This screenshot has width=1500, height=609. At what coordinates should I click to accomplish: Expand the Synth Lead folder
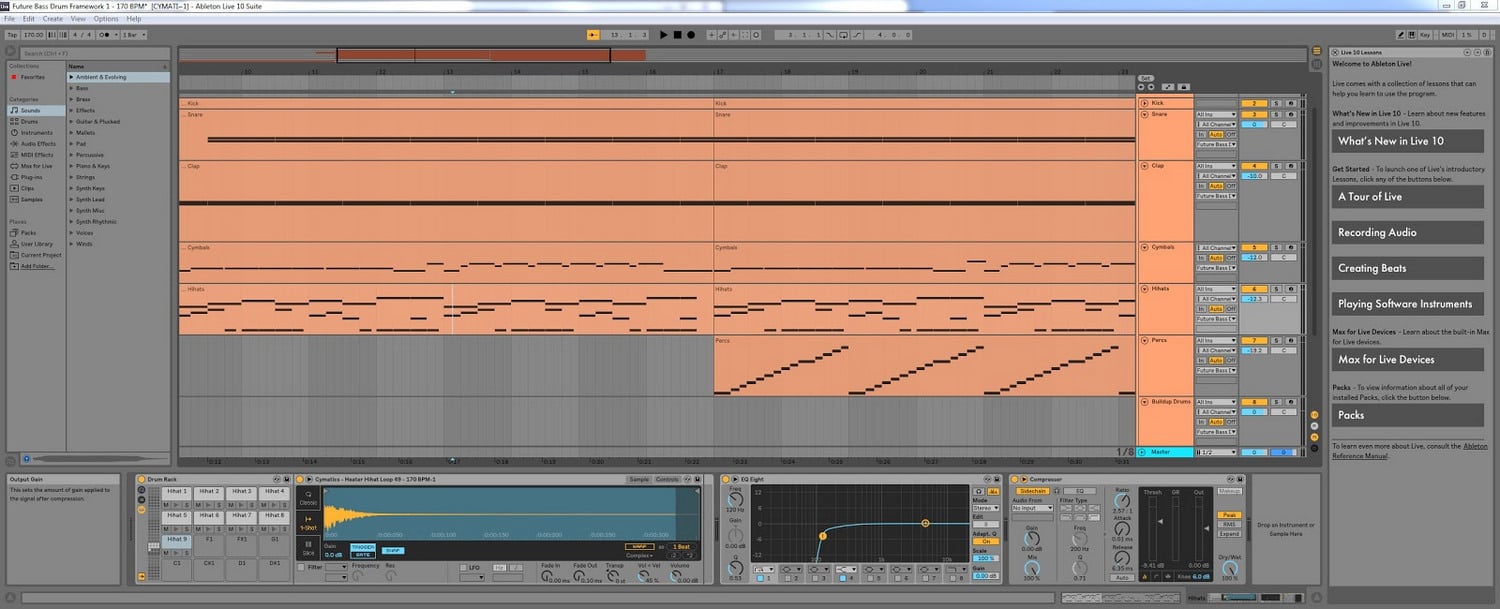pos(71,200)
